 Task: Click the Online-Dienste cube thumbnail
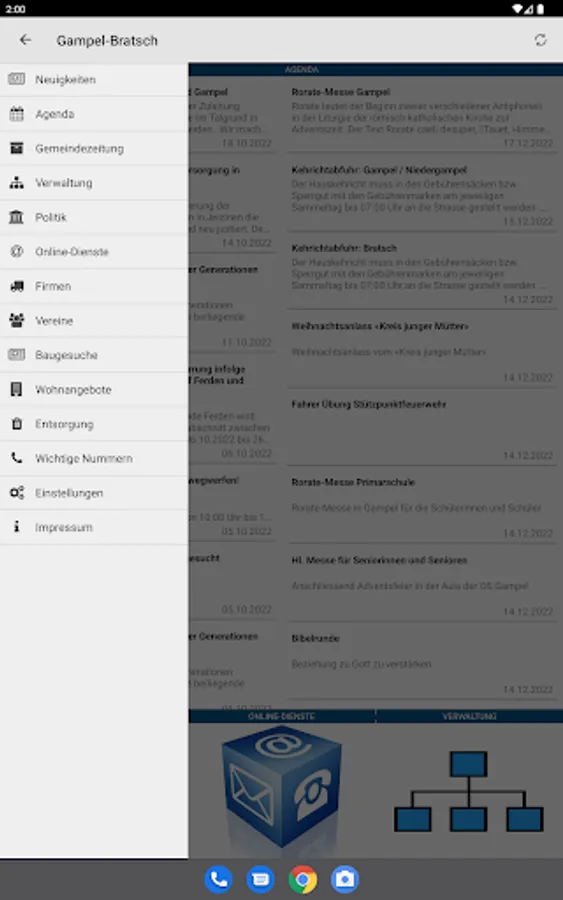coord(282,789)
